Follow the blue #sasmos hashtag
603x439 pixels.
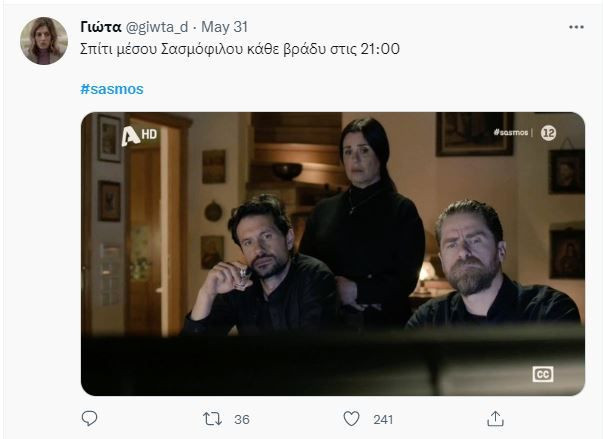pyautogui.click(x=112, y=89)
